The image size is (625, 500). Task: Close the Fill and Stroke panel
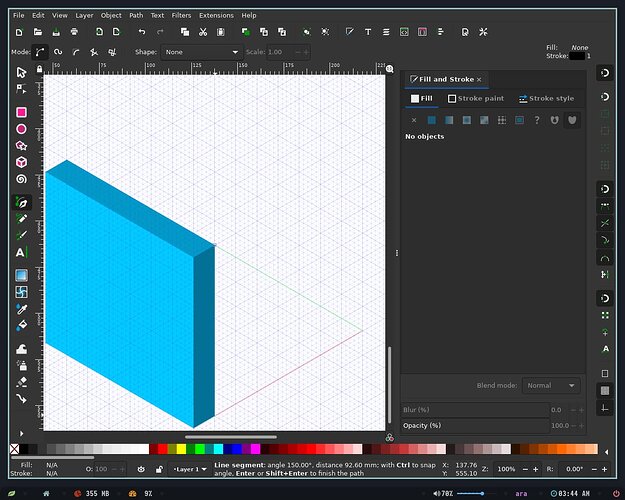[479, 79]
